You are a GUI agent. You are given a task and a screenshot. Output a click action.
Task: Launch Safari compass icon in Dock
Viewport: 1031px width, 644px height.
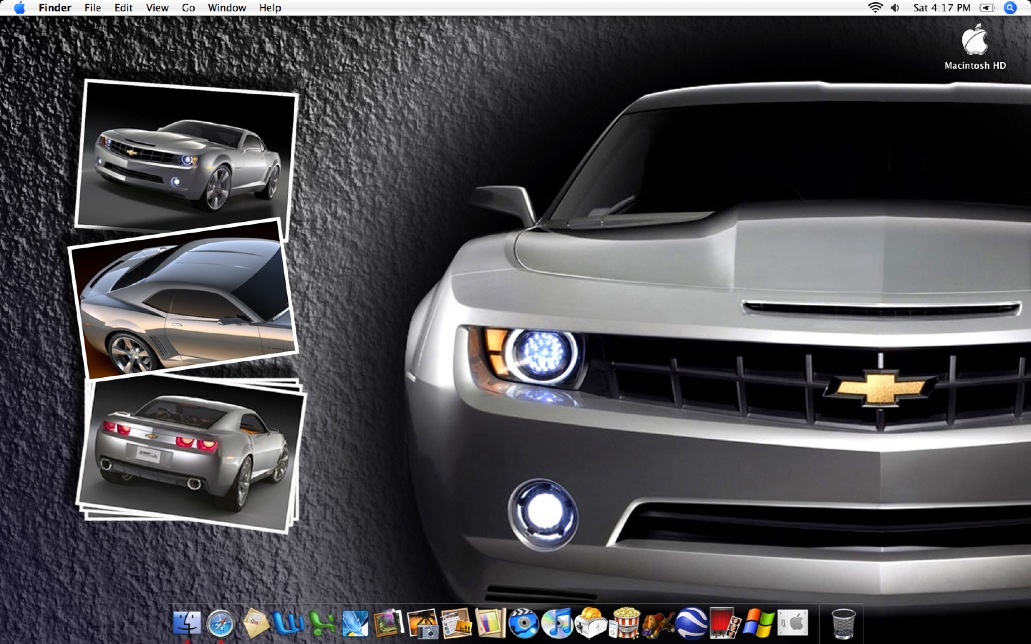pos(220,623)
